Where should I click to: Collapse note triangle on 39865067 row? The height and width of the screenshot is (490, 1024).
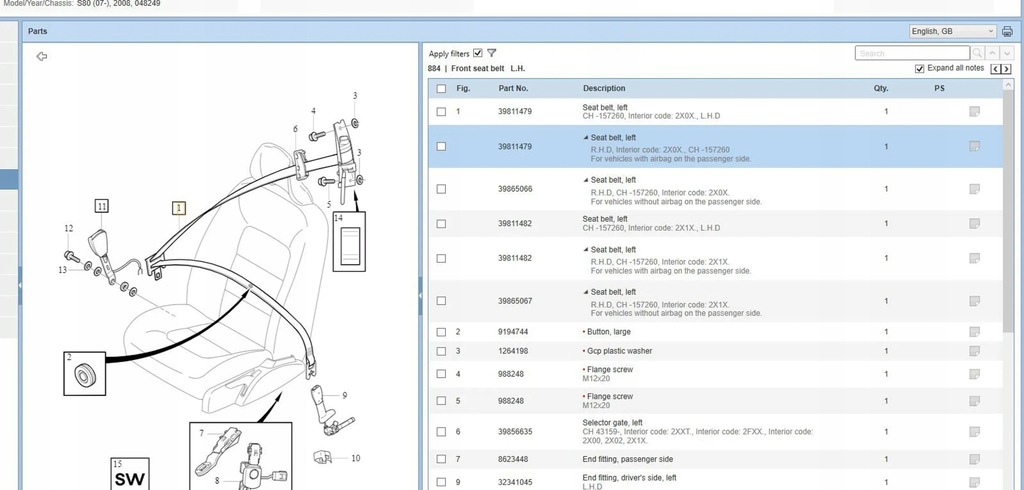[586, 292]
